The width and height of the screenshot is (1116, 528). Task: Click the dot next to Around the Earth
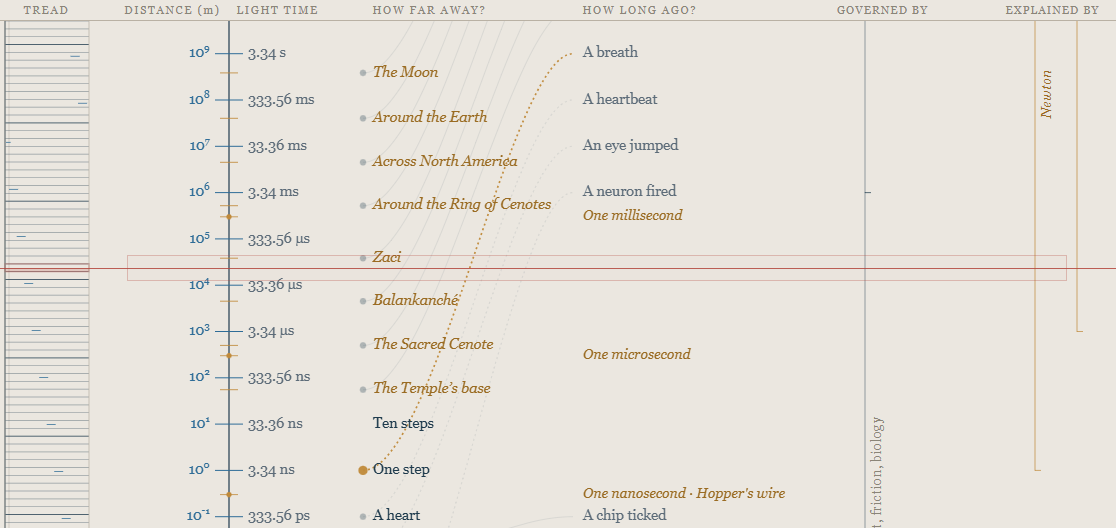coord(363,118)
